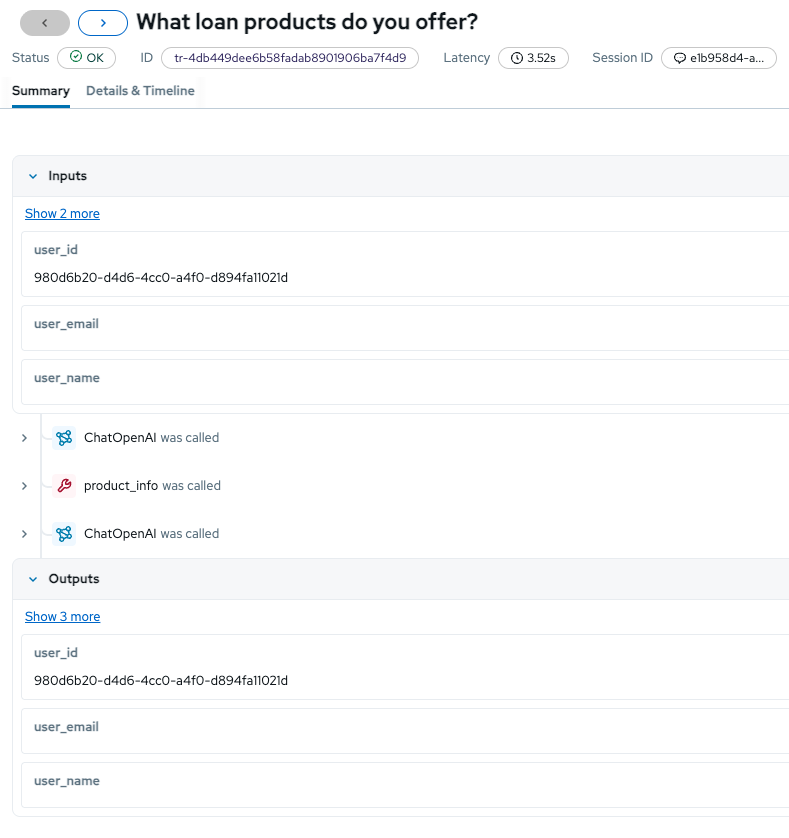Collapse the Outputs section

[x=32, y=579]
